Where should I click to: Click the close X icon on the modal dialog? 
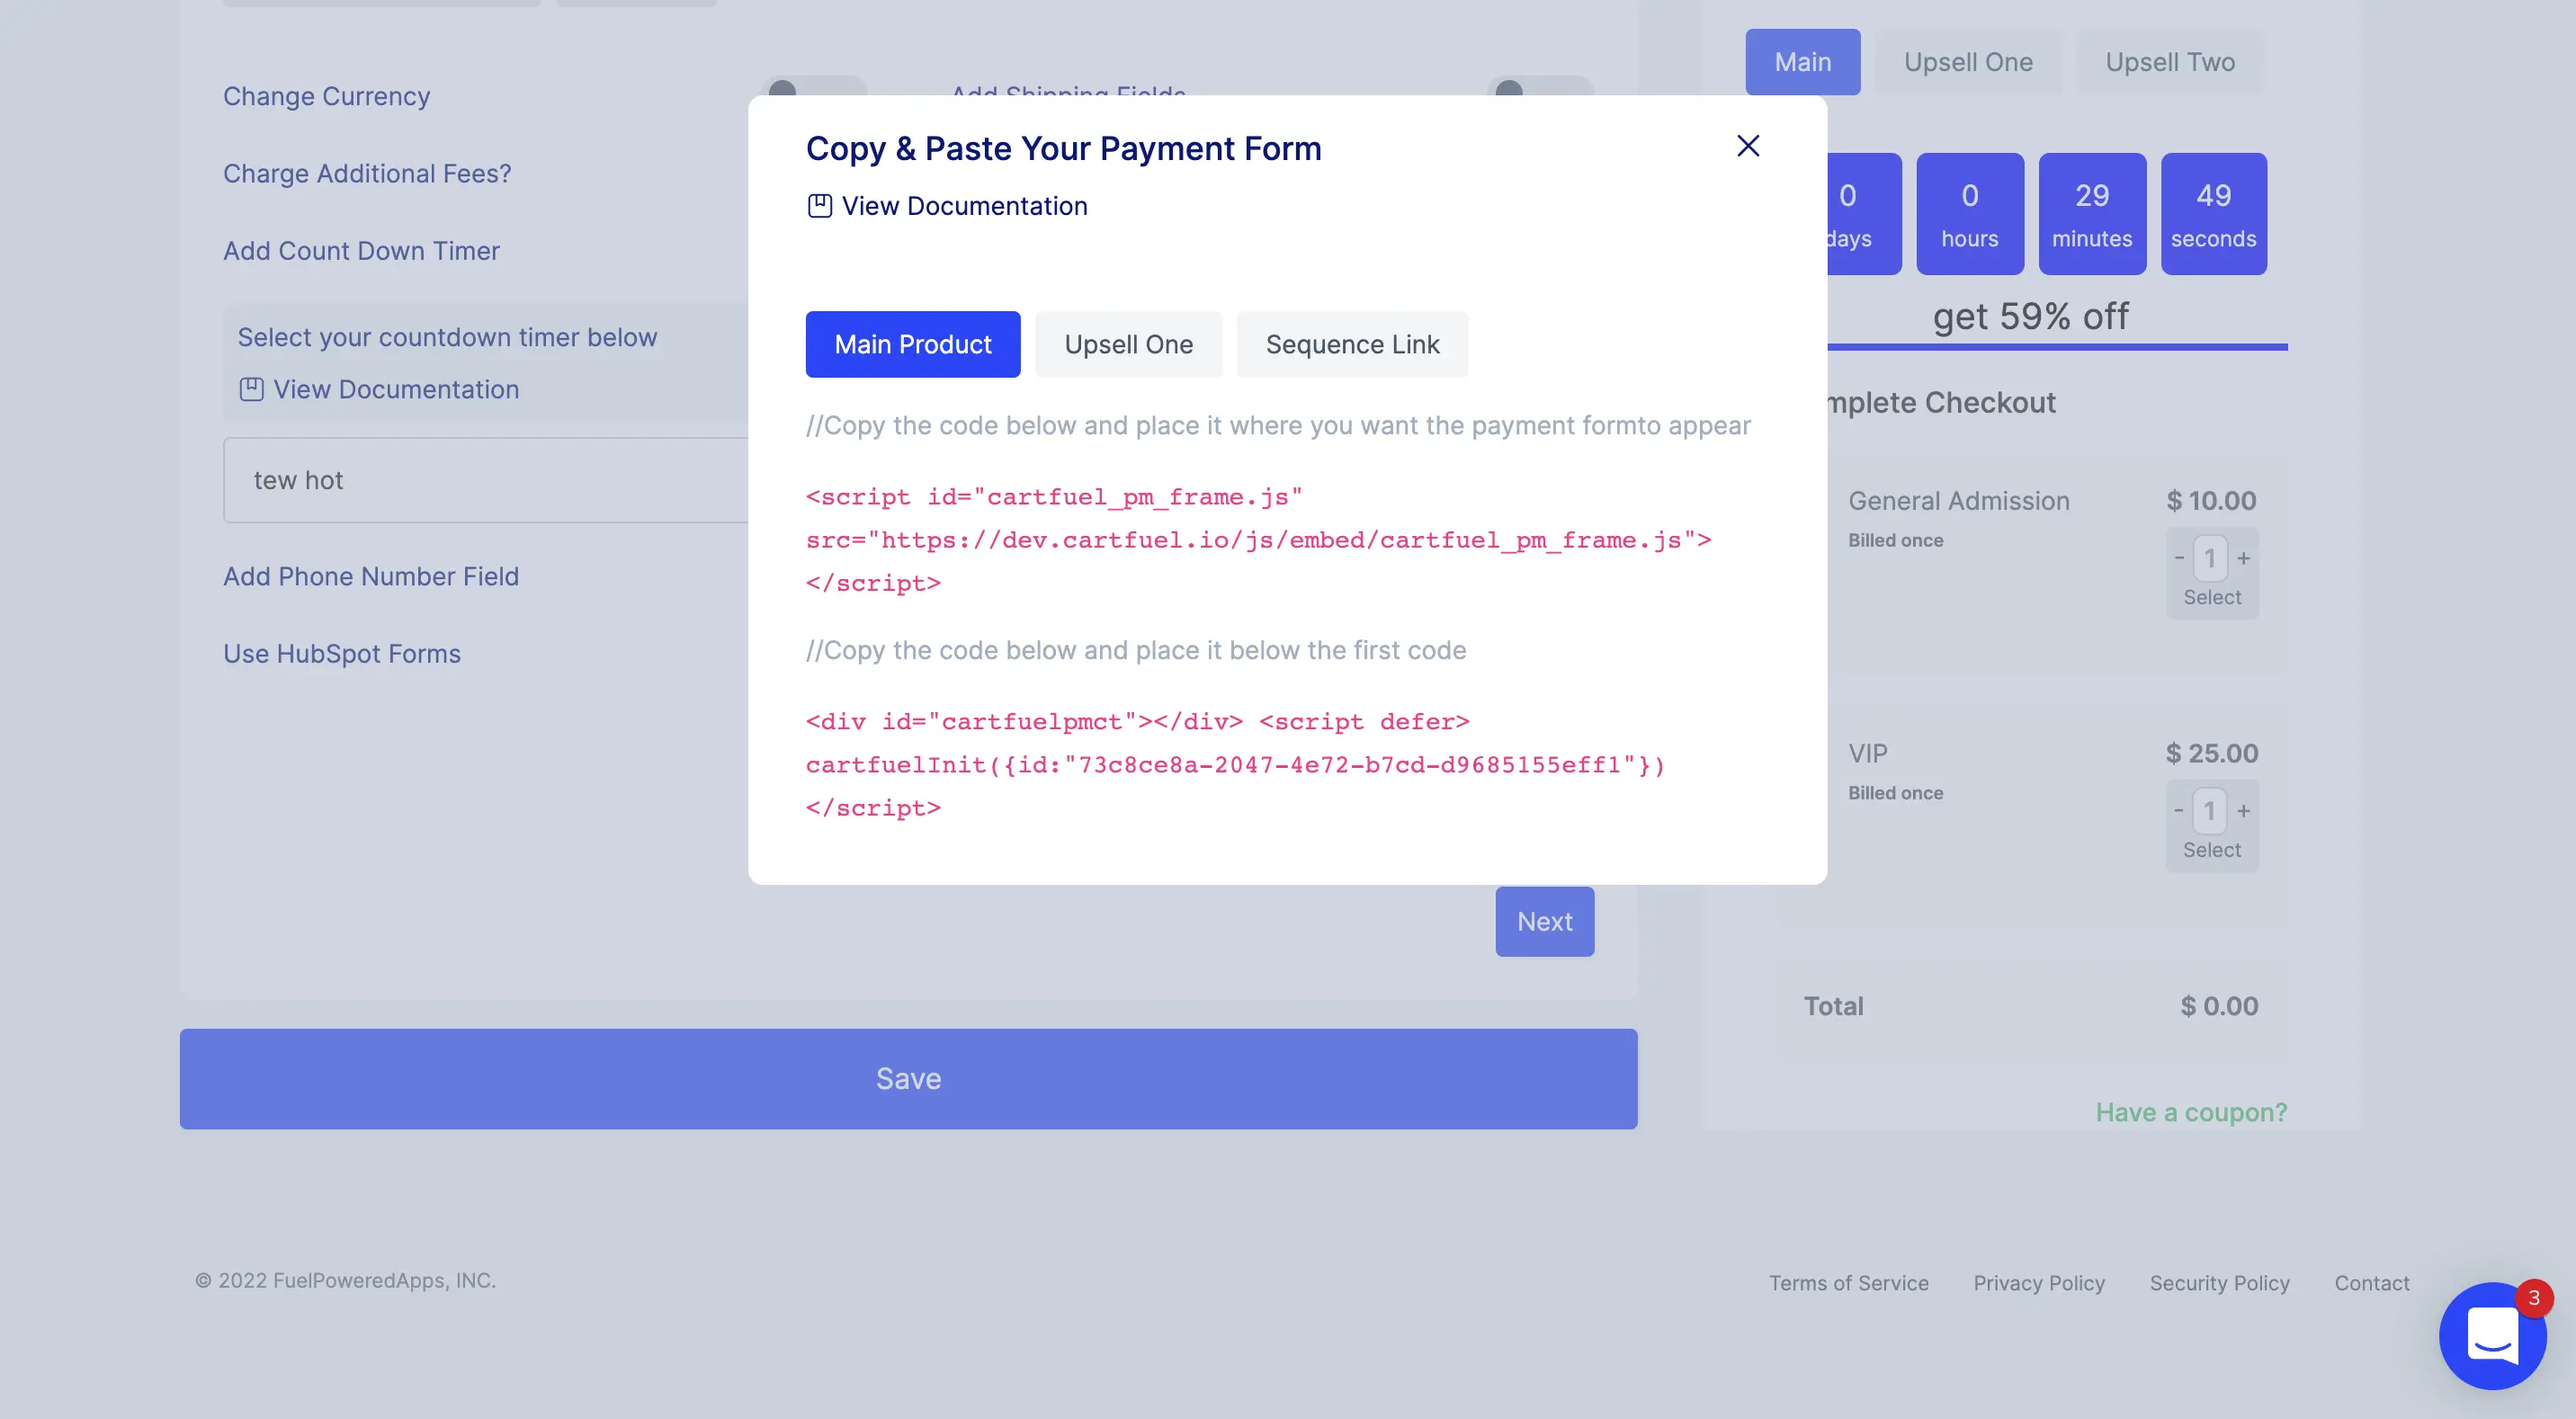pyautogui.click(x=1748, y=147)
